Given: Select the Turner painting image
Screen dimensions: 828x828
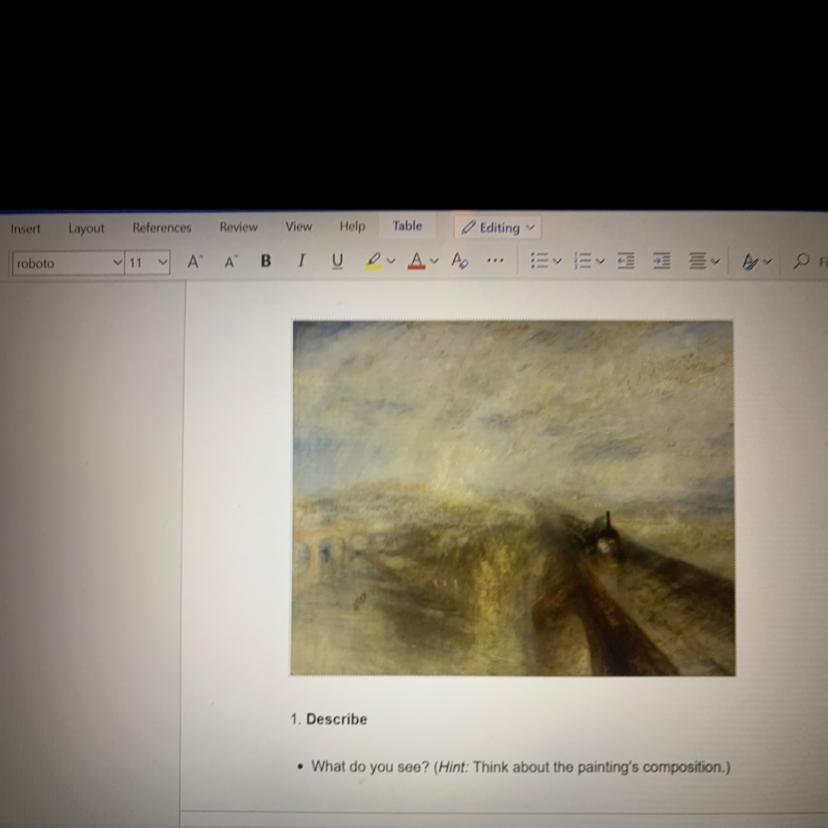Looking at the screenshot, I should coord(513,498).
